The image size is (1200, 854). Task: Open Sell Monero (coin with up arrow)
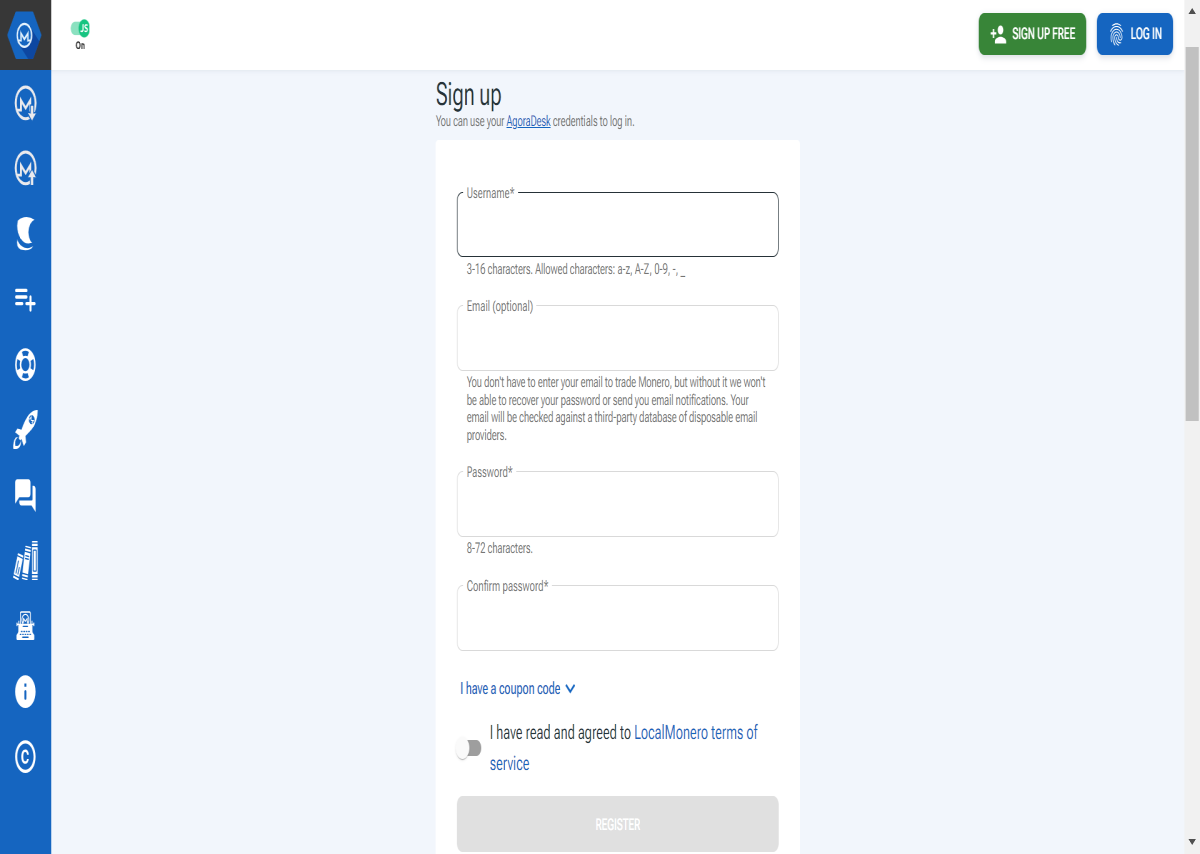pyautogui.click(x=26, y=168)
